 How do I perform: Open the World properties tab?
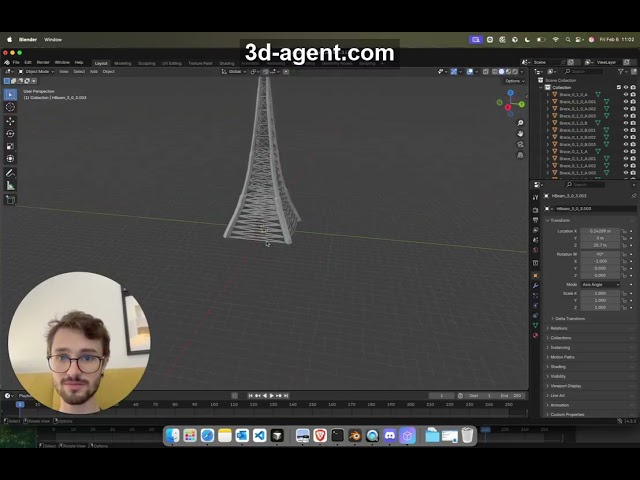pos(536,250)
